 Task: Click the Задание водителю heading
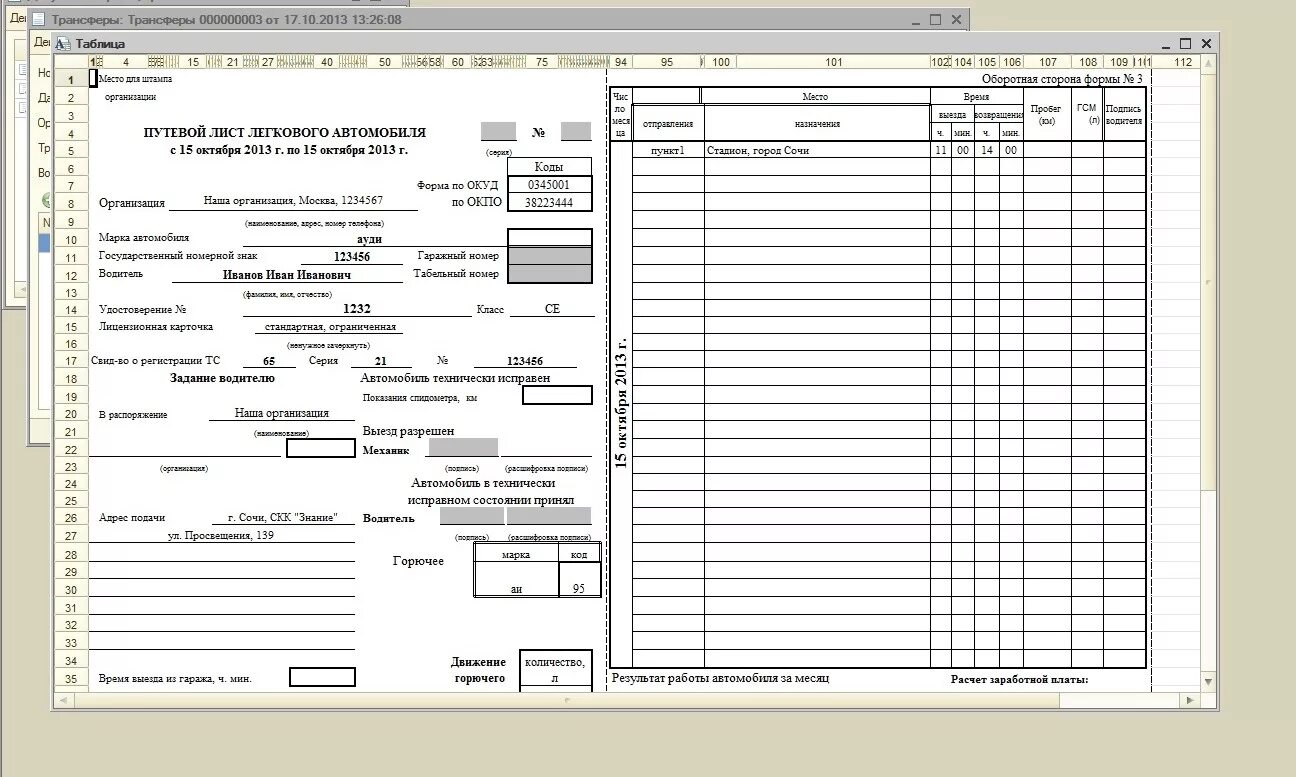point(222,378)
